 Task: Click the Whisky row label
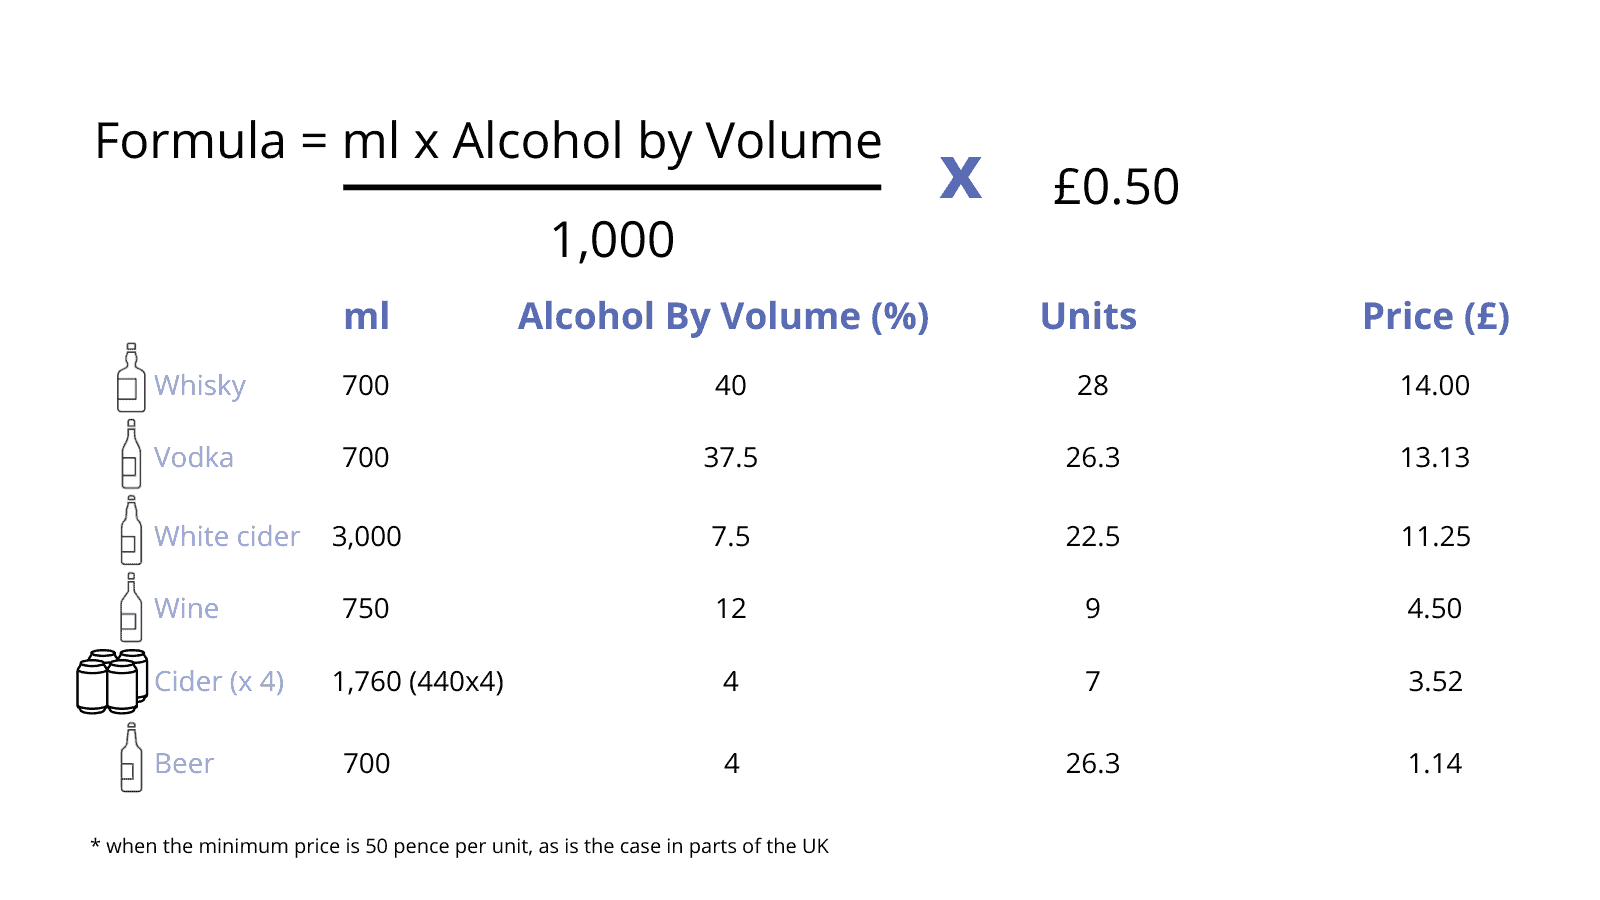click(200, 386)
